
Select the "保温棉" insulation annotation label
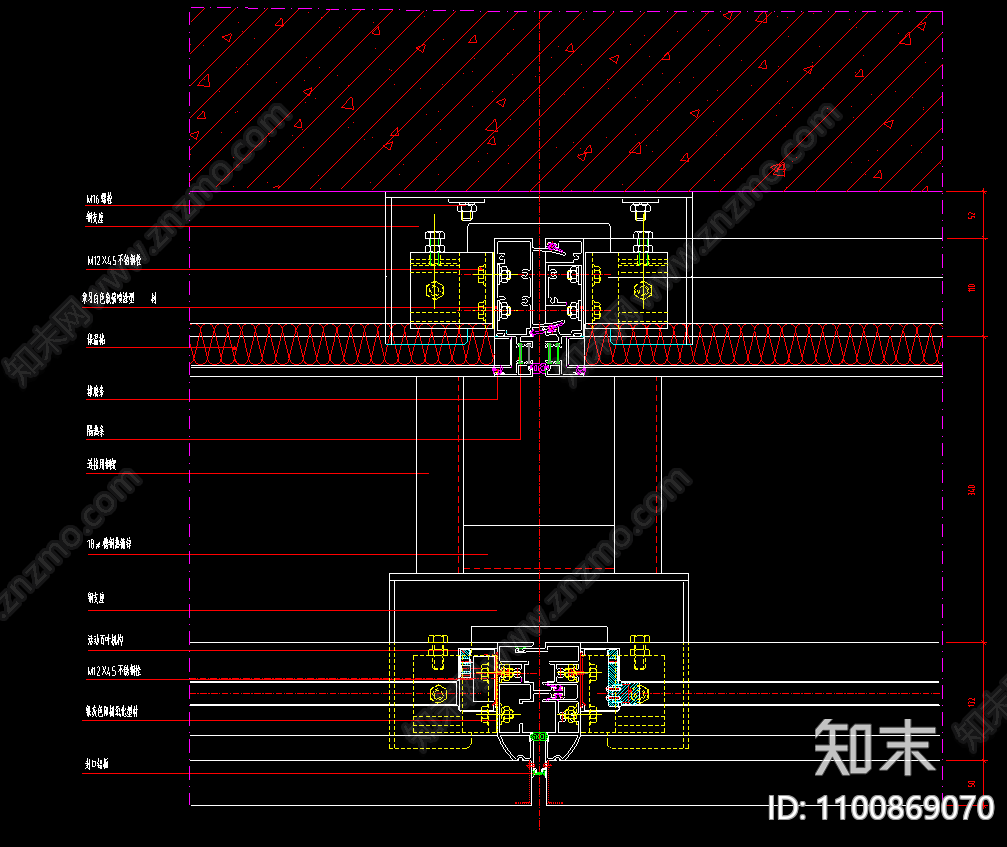(x=96, y=339)
